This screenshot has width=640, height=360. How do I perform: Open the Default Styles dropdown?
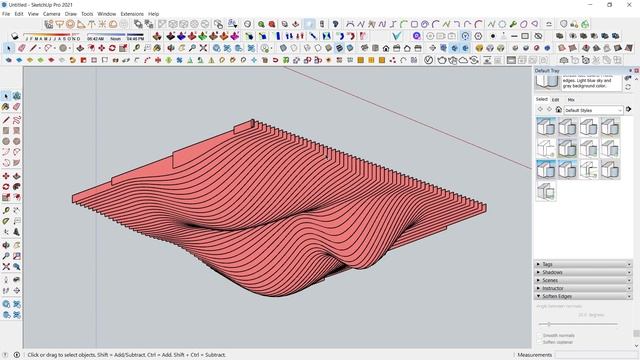[x=593, y=110]
